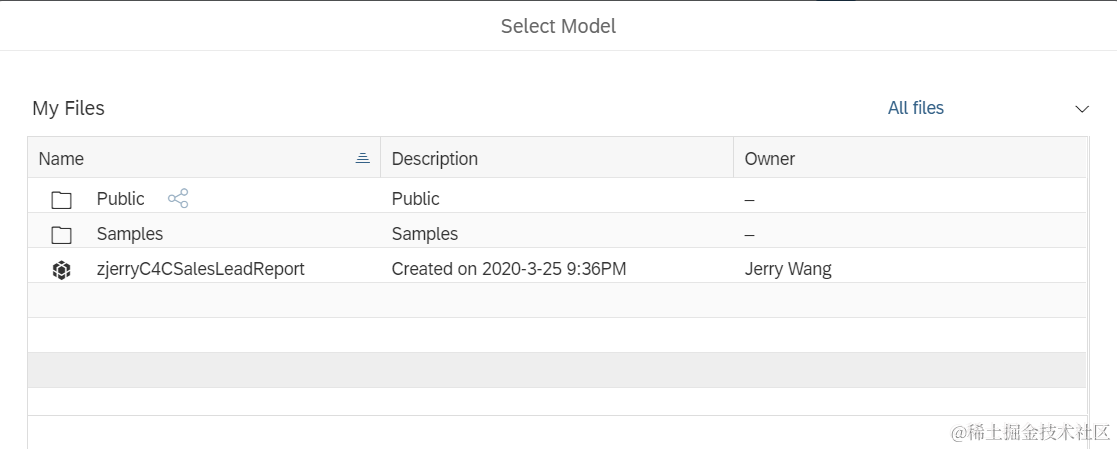Click the 'Created on 2020-3-25 9:36PM' description
The width and height of the screenshot is (1117, 449).
(508, 269)
